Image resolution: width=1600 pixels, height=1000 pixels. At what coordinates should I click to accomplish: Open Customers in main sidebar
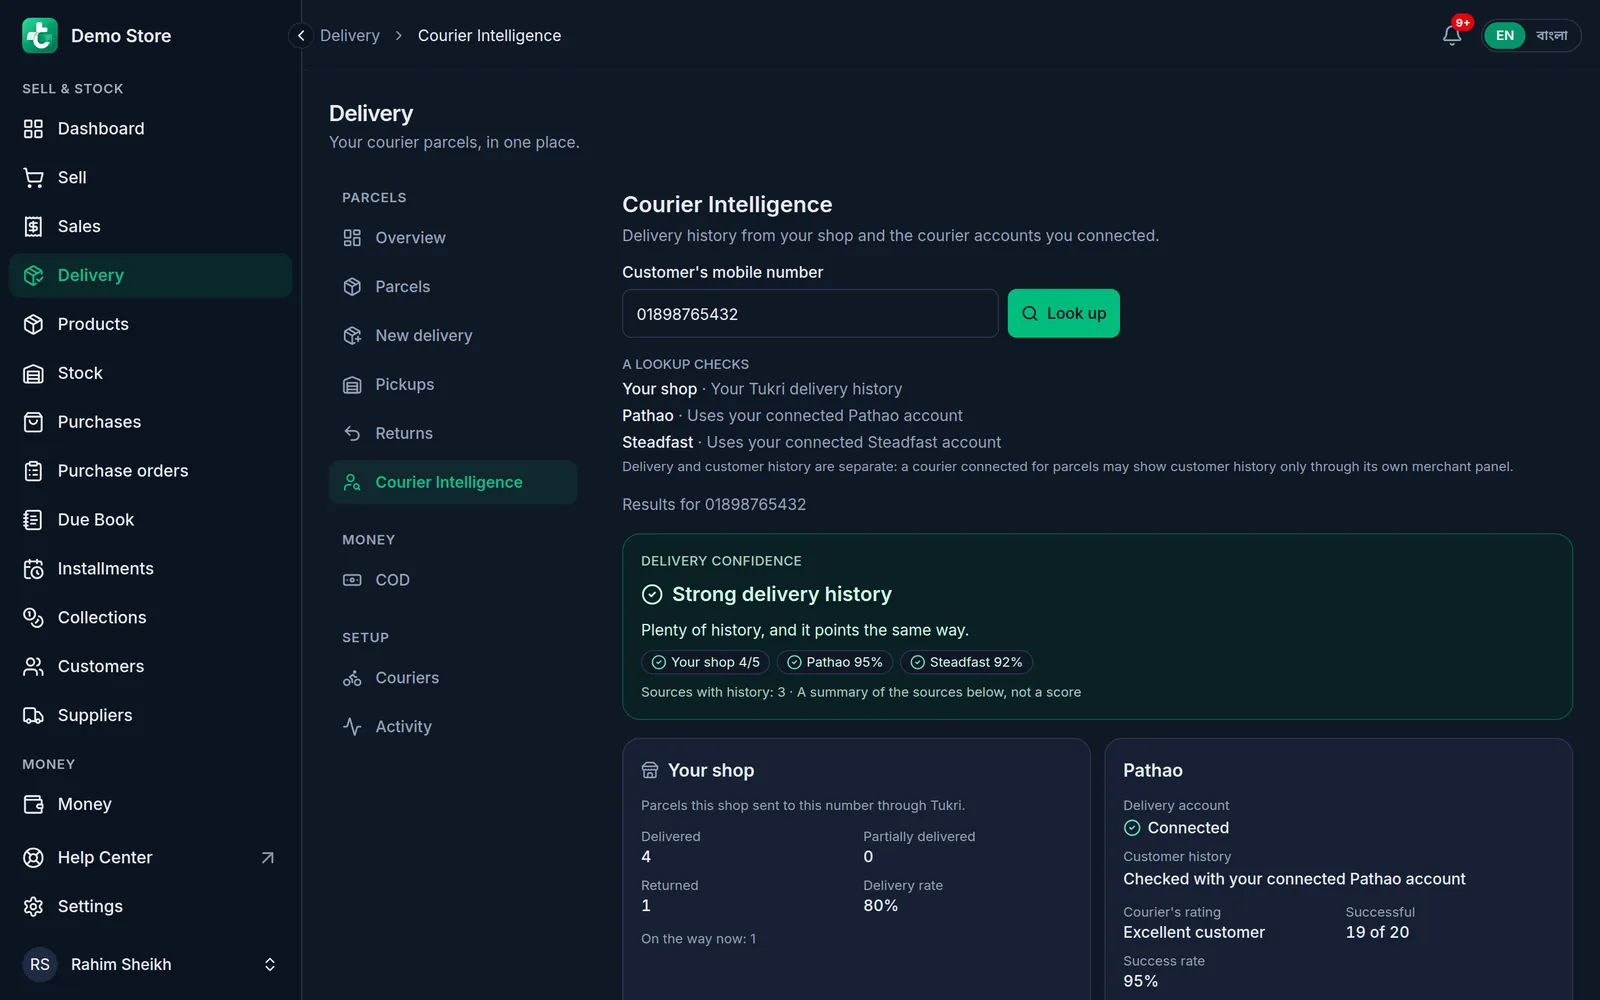pos(150,667)
